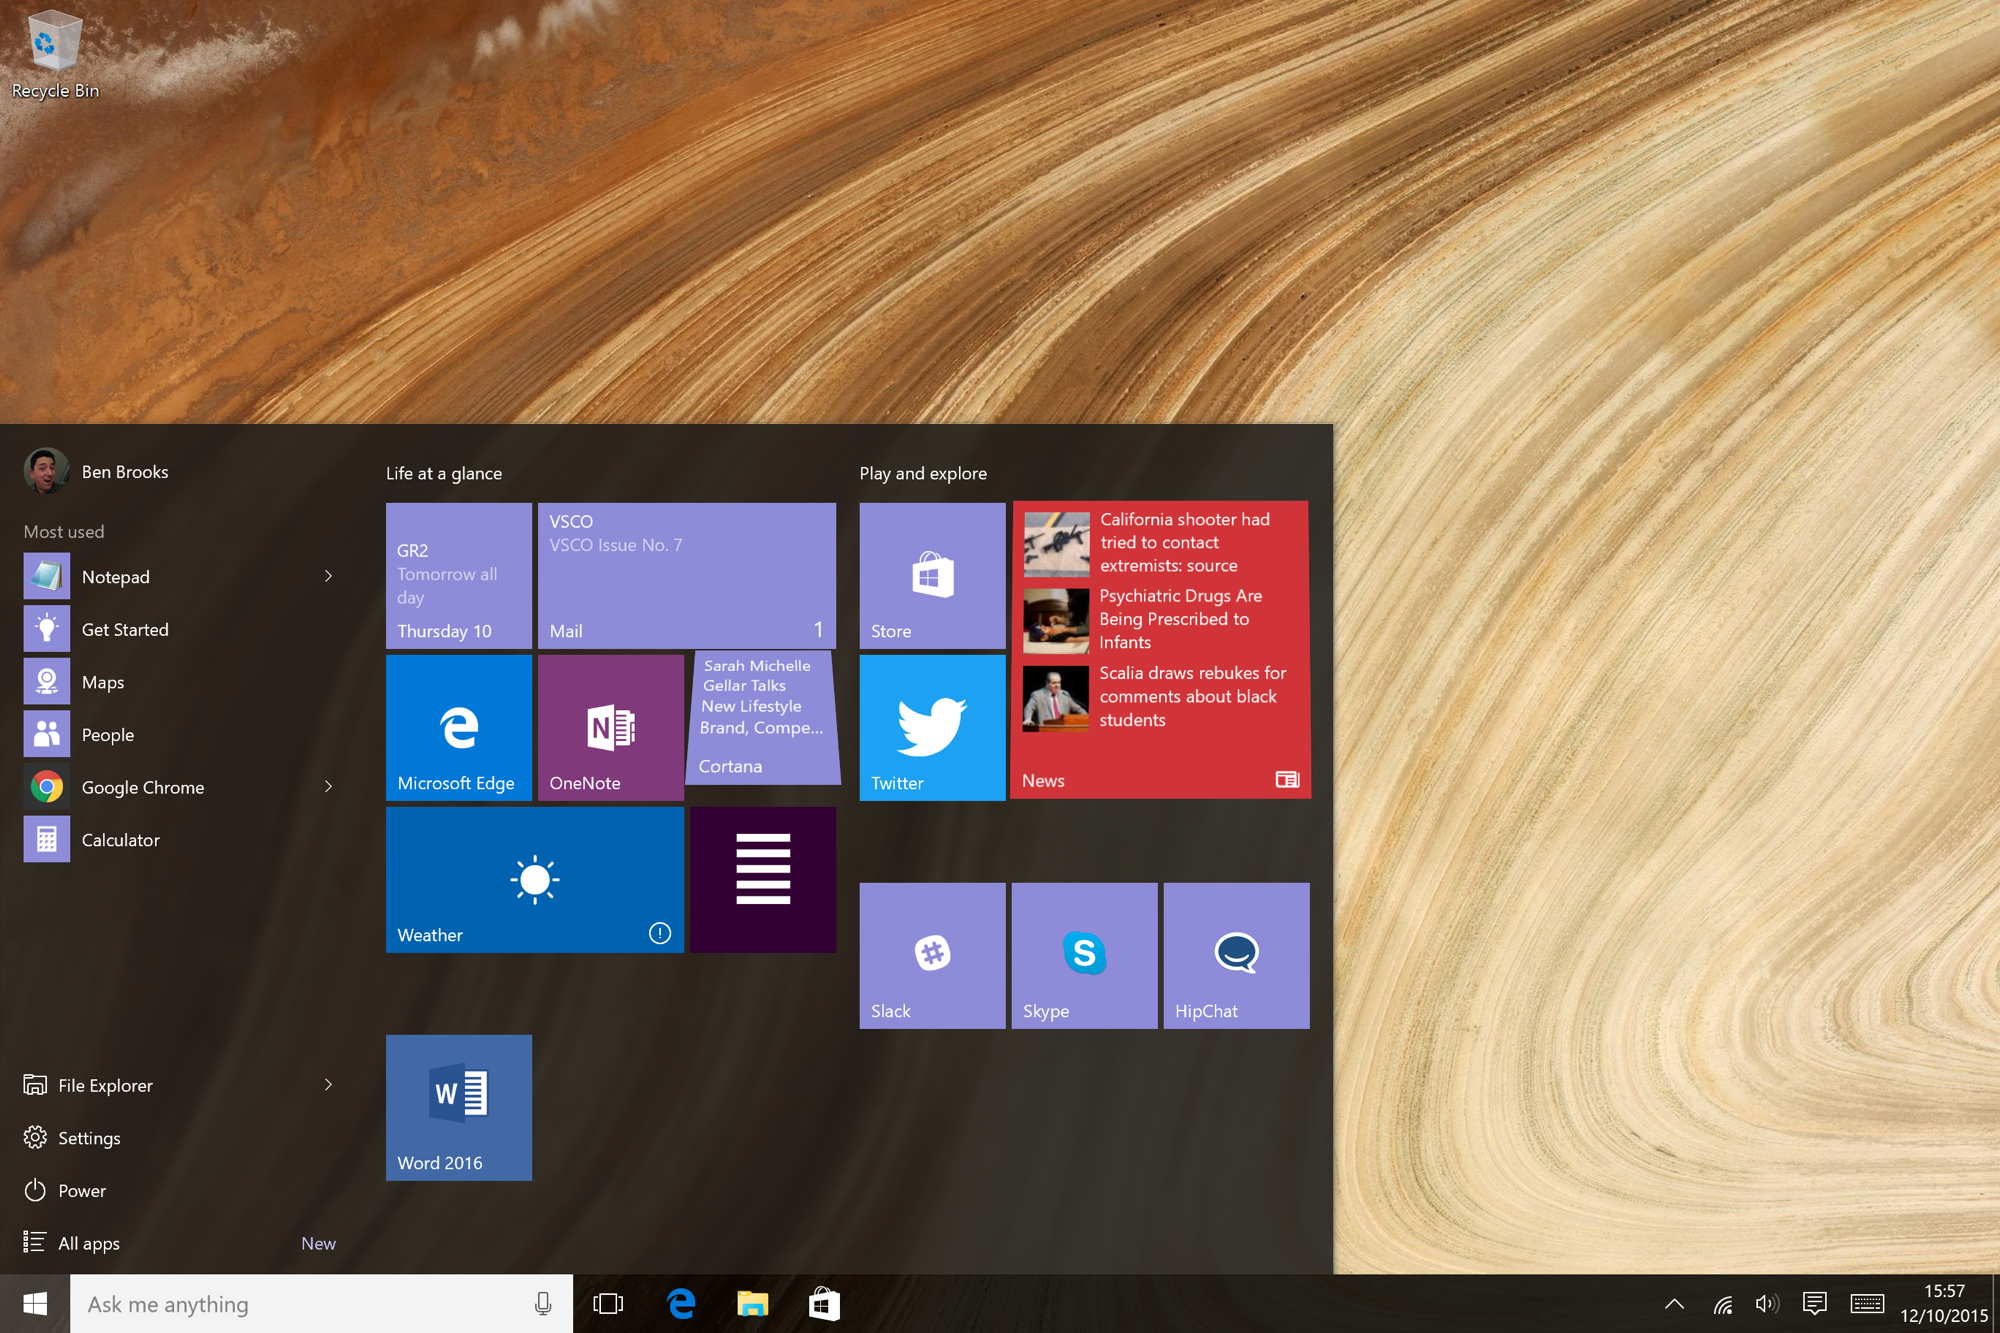Click the "Scalia draws rebukes" headline
Image resolution: width=2000 pixels, height=1333 pixels.
pyautogui.click(x=1192, y=696)
